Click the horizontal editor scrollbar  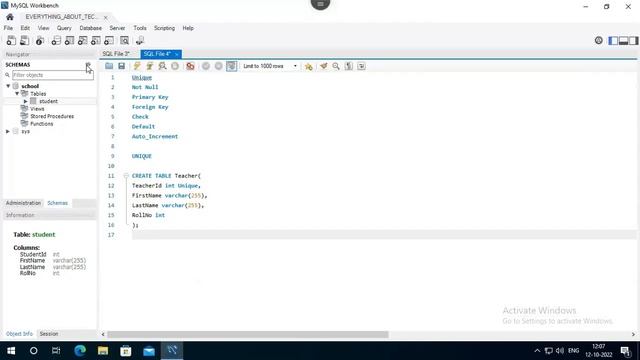tap(247, 334)
